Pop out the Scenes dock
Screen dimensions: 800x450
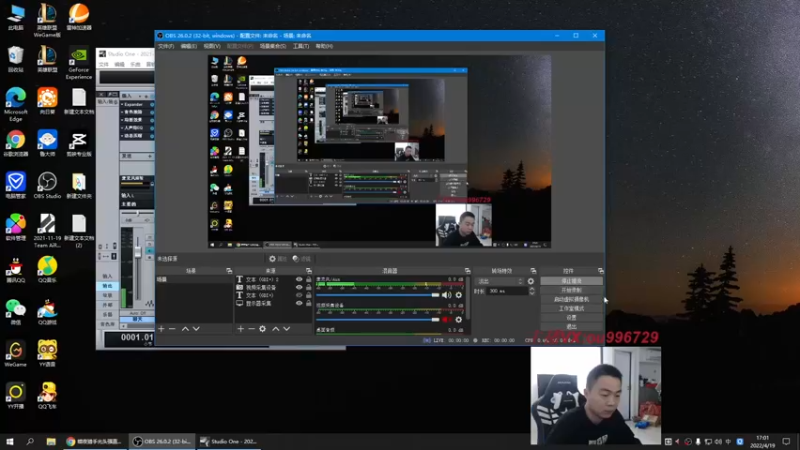tap(229, 271)
